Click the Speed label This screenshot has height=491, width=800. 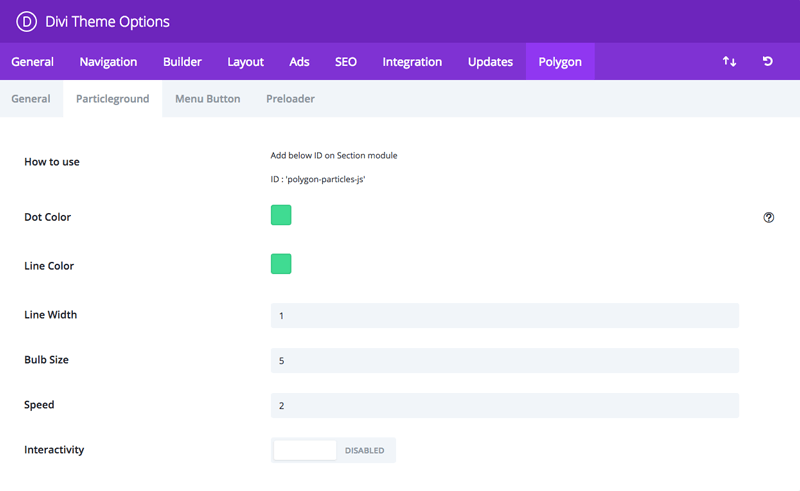tap(39, 405)
